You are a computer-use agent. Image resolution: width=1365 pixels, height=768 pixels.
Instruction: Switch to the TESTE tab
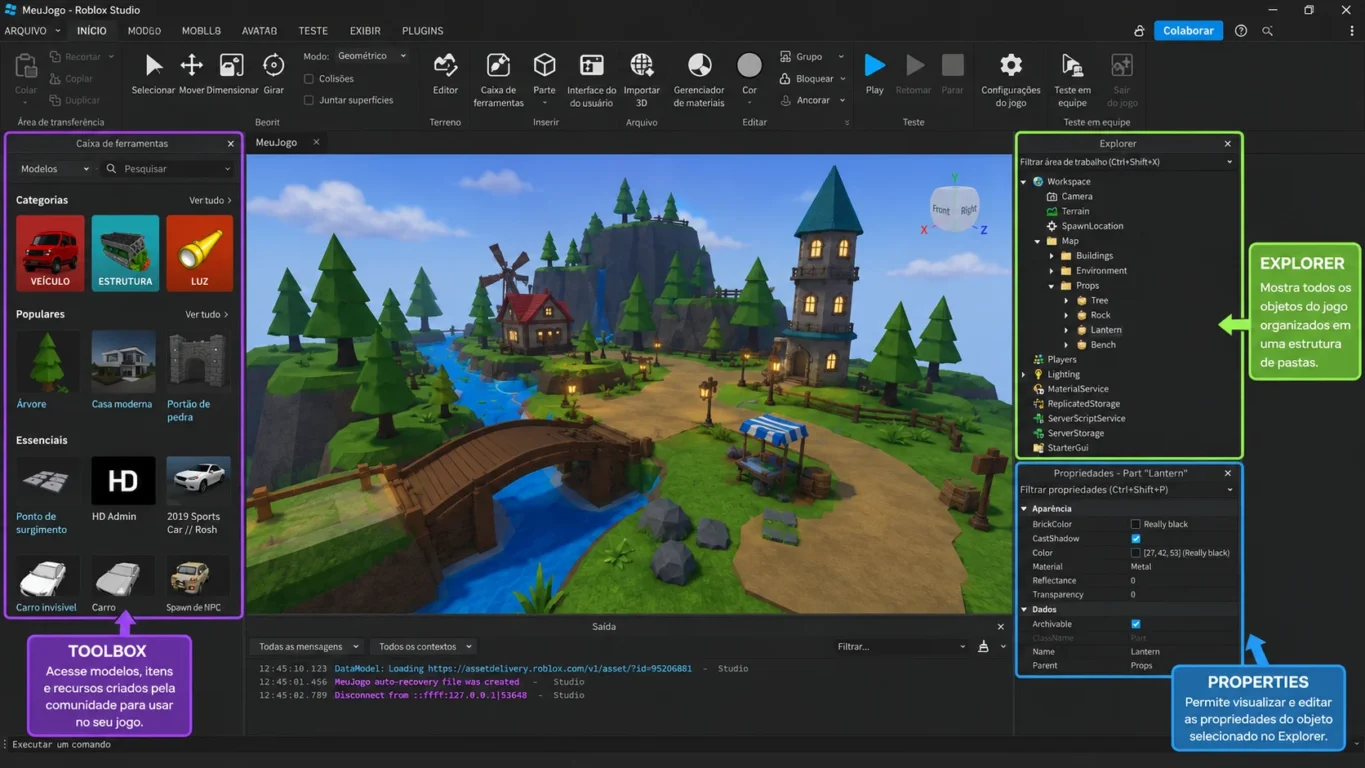(x=313, y=31)
